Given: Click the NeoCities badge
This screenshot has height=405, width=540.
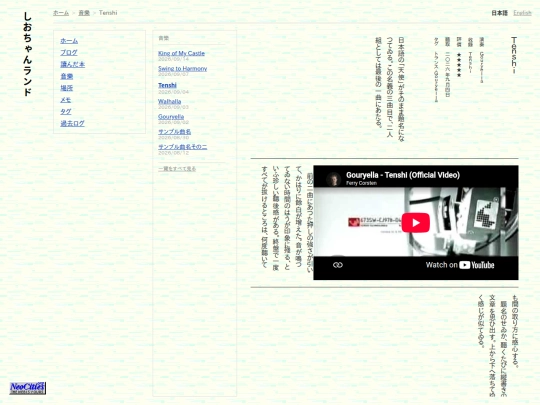Looking at the screenshot, I should [28, 388].
